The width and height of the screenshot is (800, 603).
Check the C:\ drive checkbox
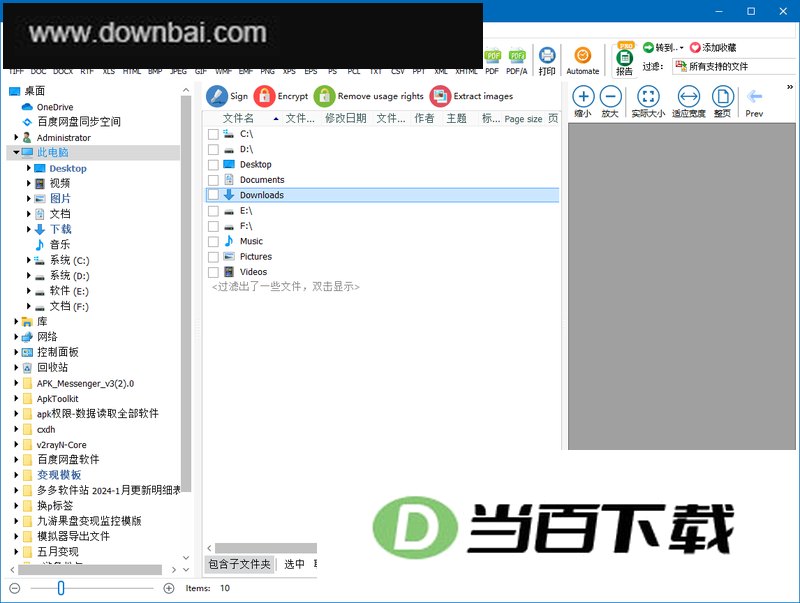tap(213, 134)
